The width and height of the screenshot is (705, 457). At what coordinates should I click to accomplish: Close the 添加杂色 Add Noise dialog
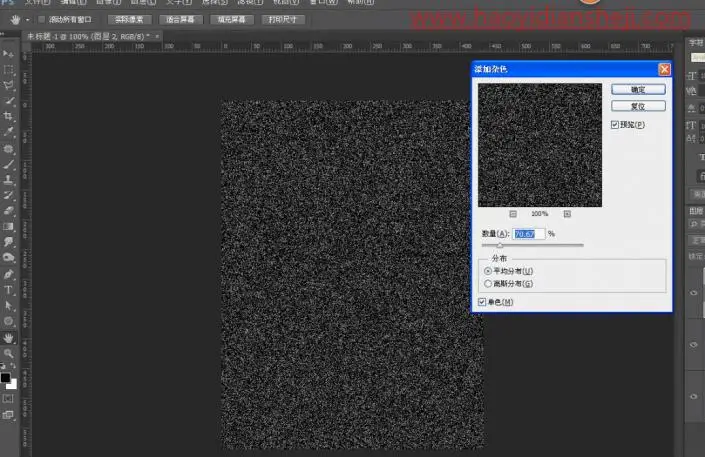(664, 69)
